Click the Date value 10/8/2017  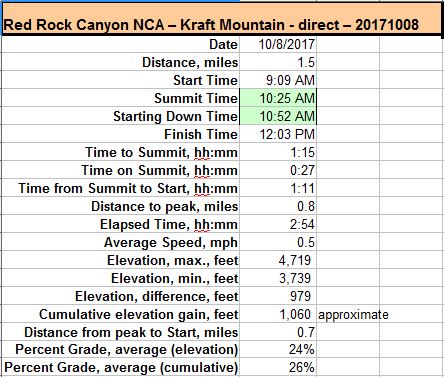(x=278, y=45)
